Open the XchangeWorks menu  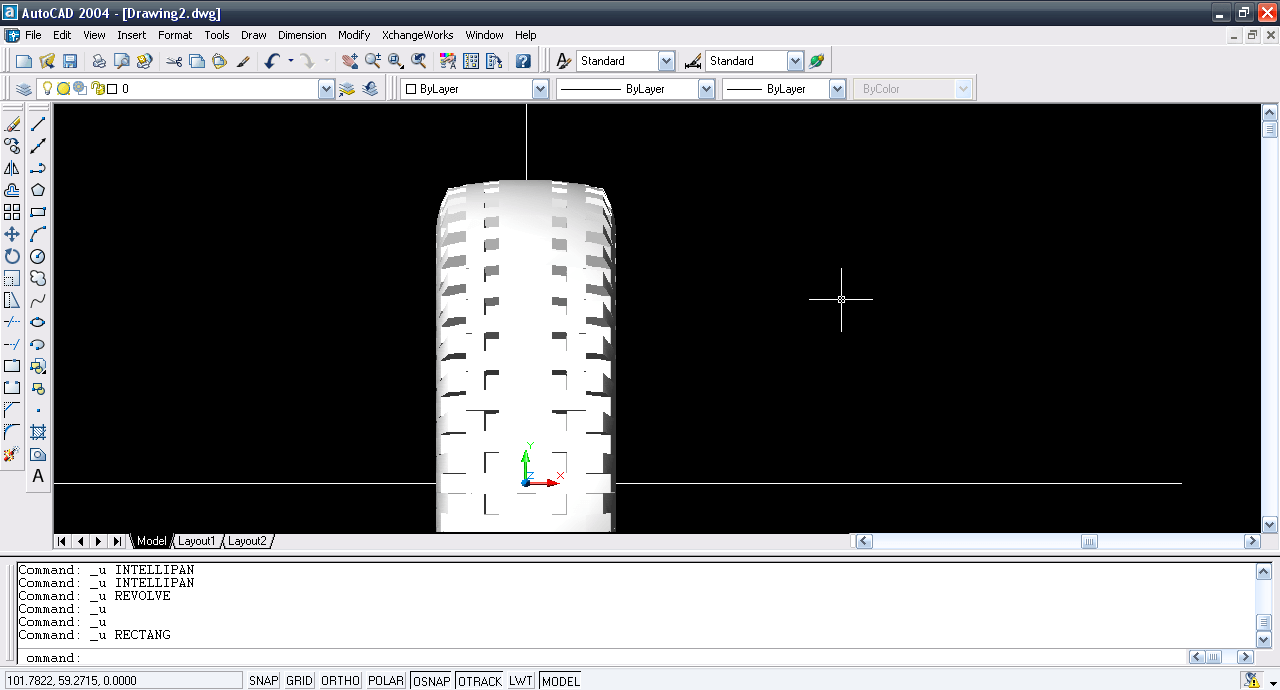click(418, 35)
